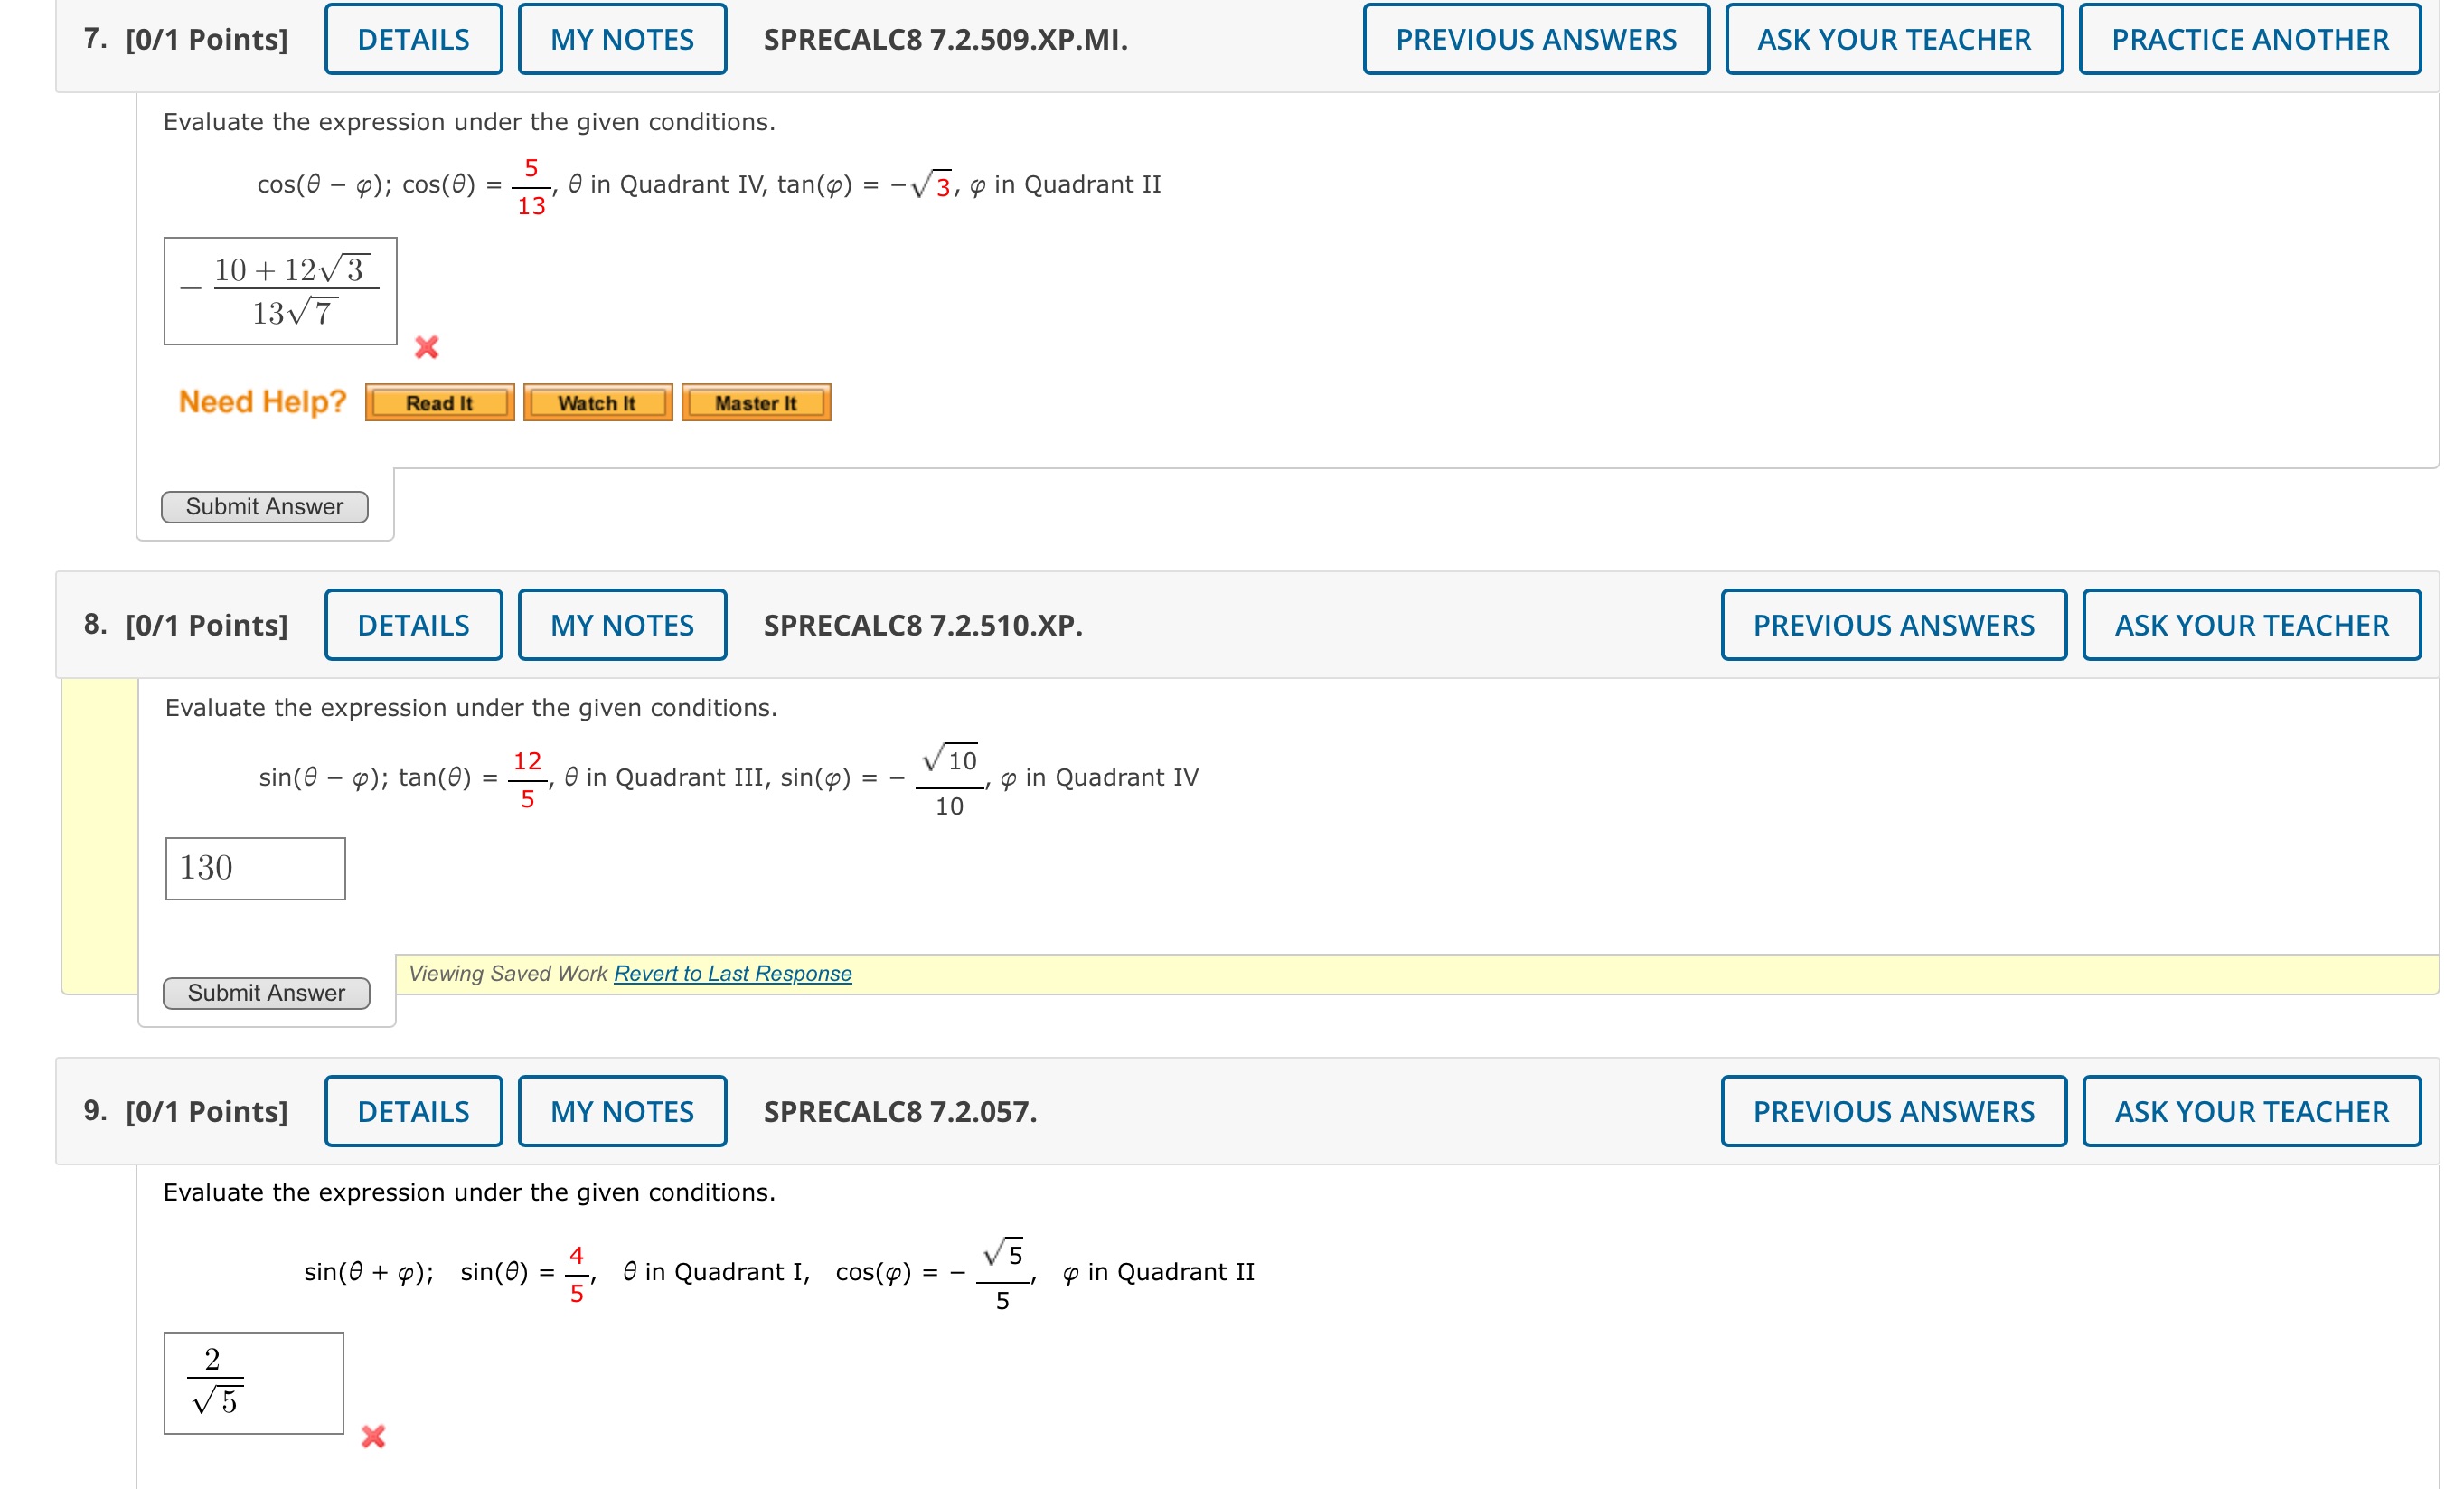Click the Revert to Last Response link
This screenshot has height=1489, width=2464.
(732, 973)
